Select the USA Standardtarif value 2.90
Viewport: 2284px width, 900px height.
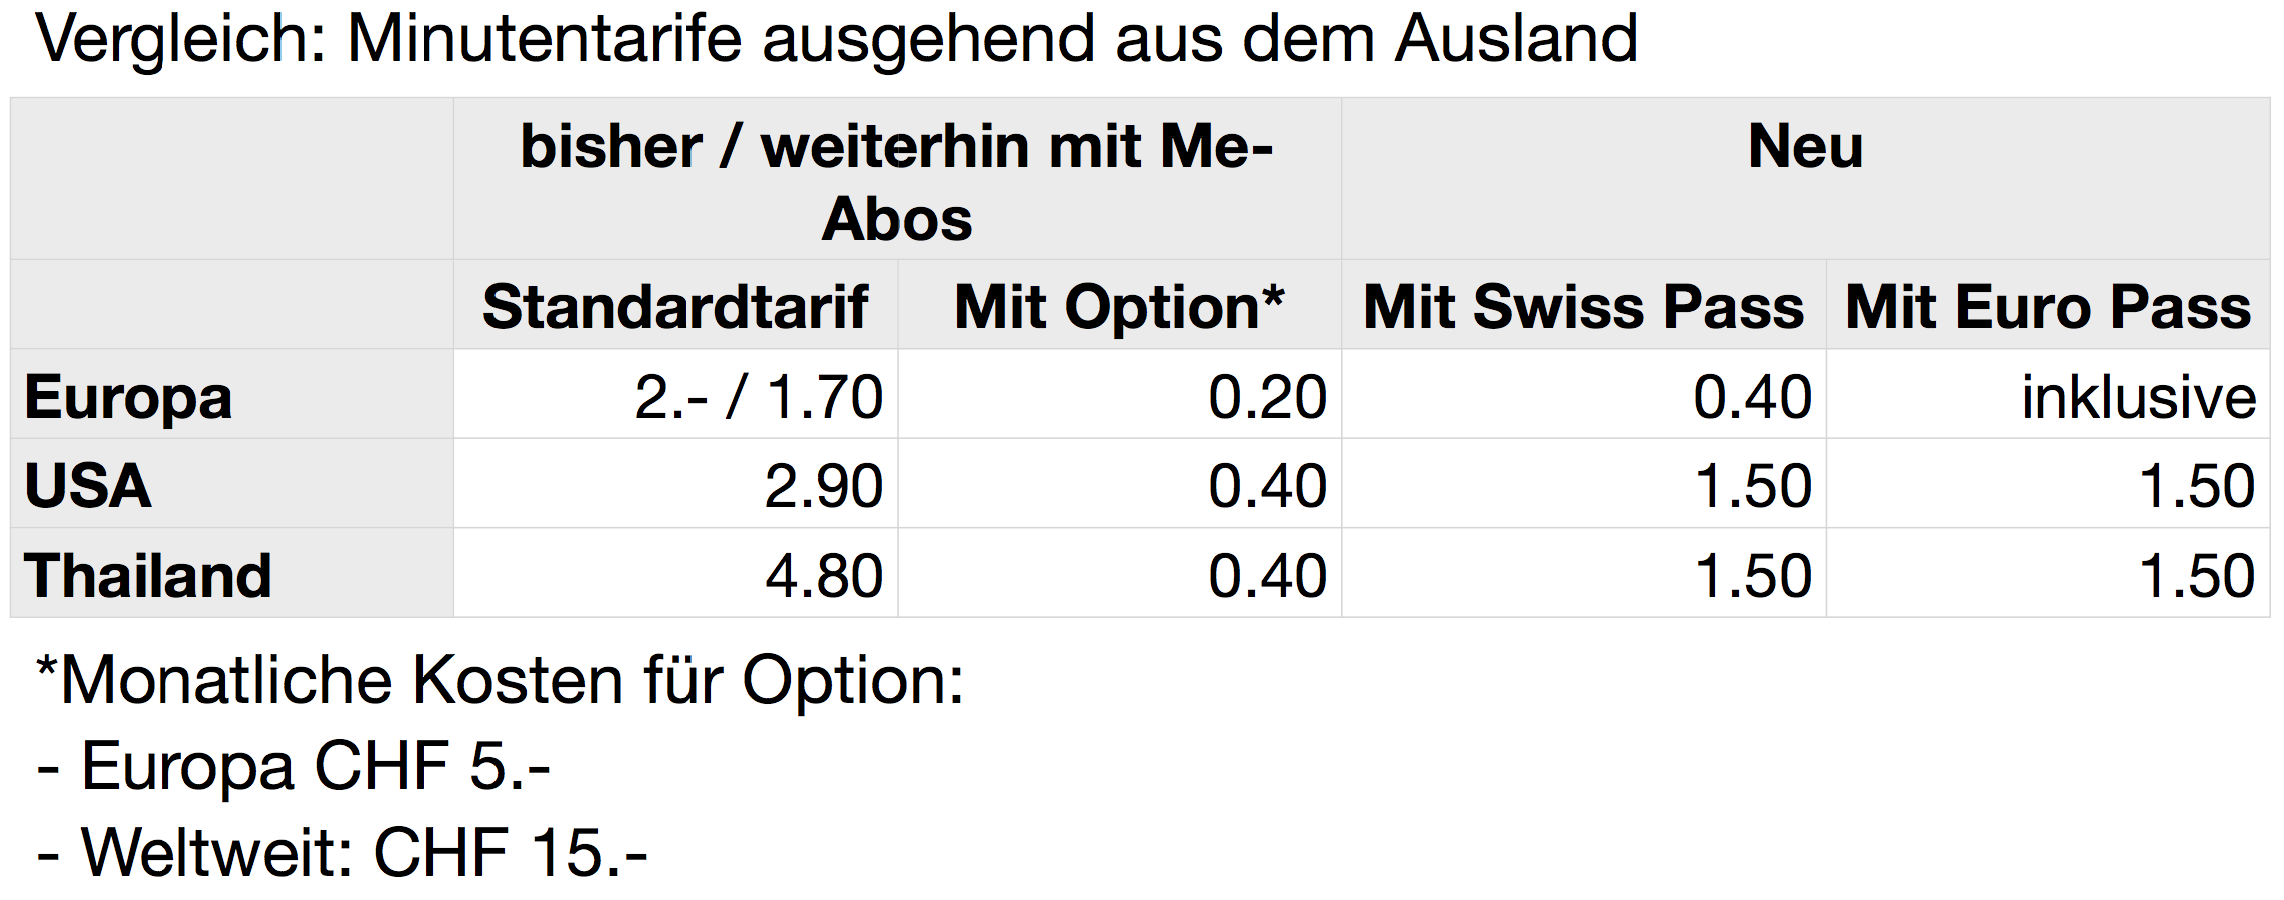click(x=823, y=486)
